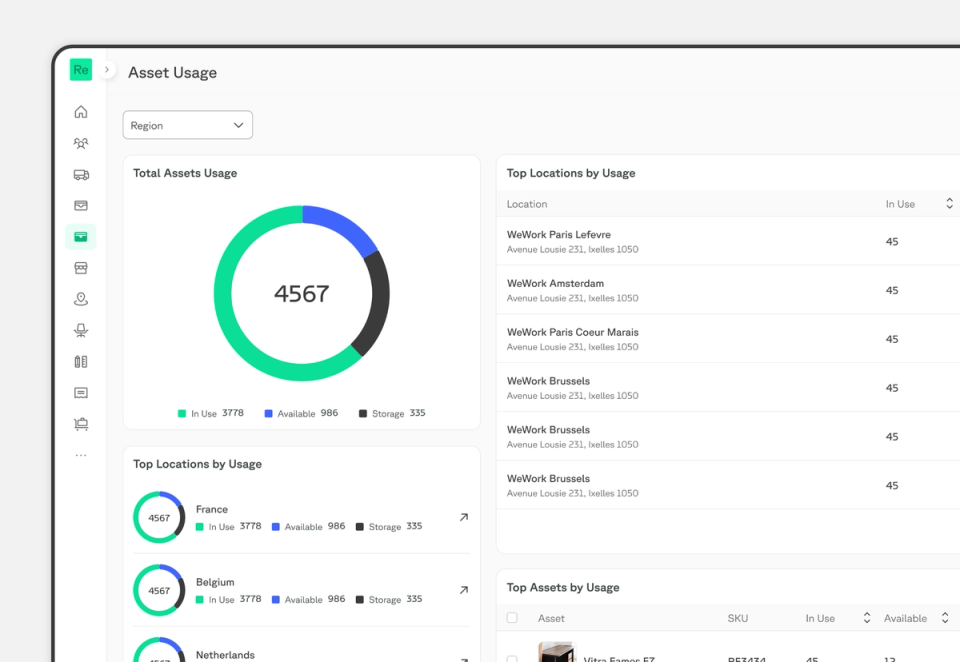Open the users group sidebar icon
The width and height of the screenshot is (960, 662).
coord(81,143)
